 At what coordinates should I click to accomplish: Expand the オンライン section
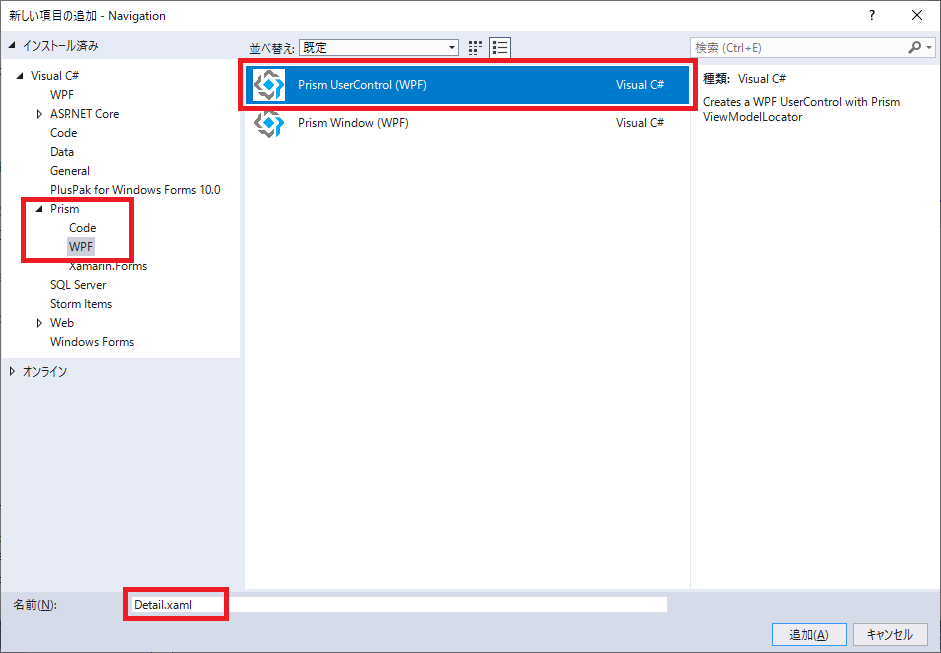[x=12, y=372]
